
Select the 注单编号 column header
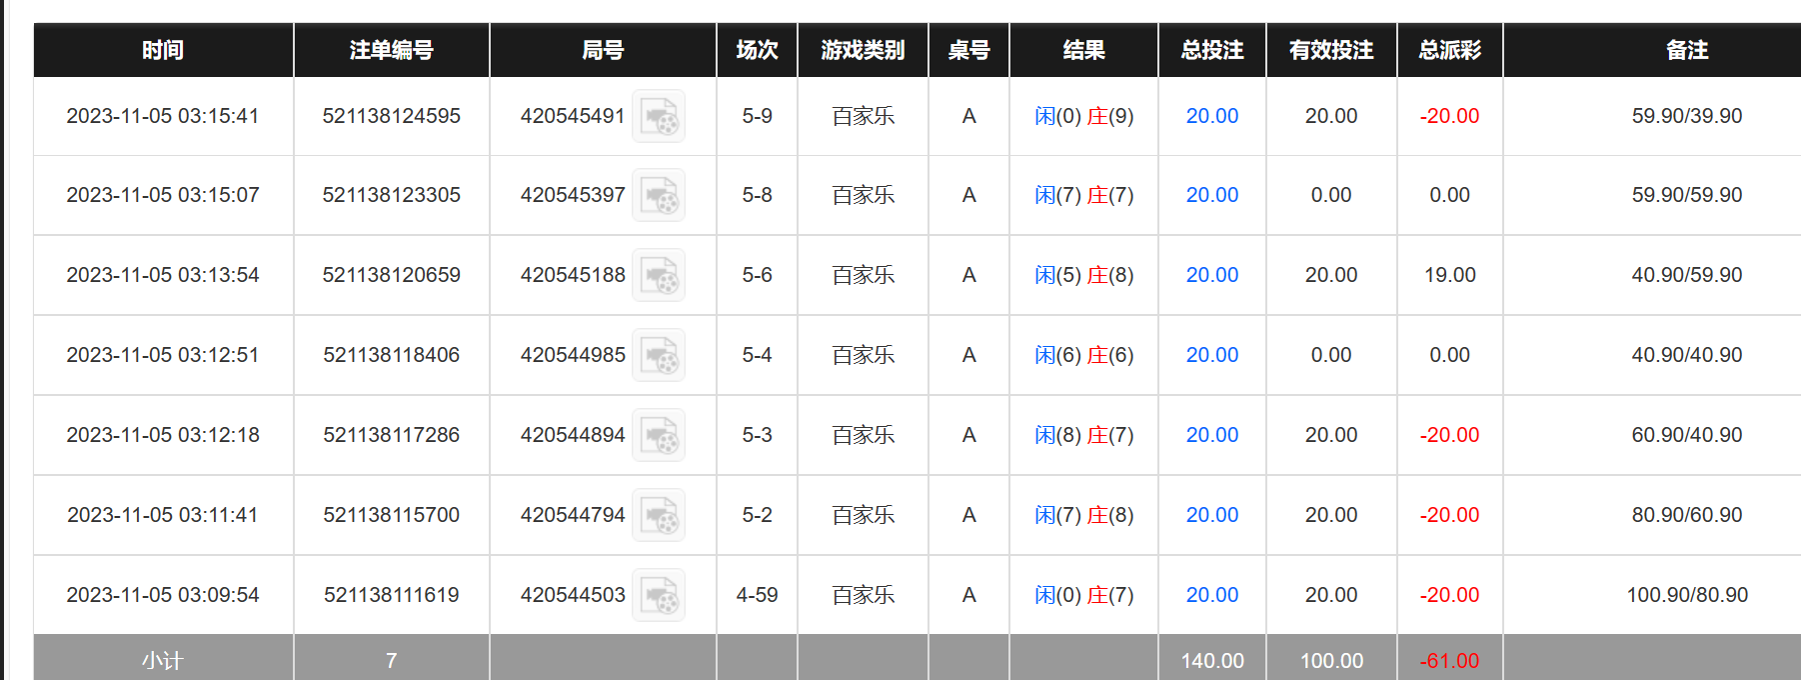(x=391, y=50)
